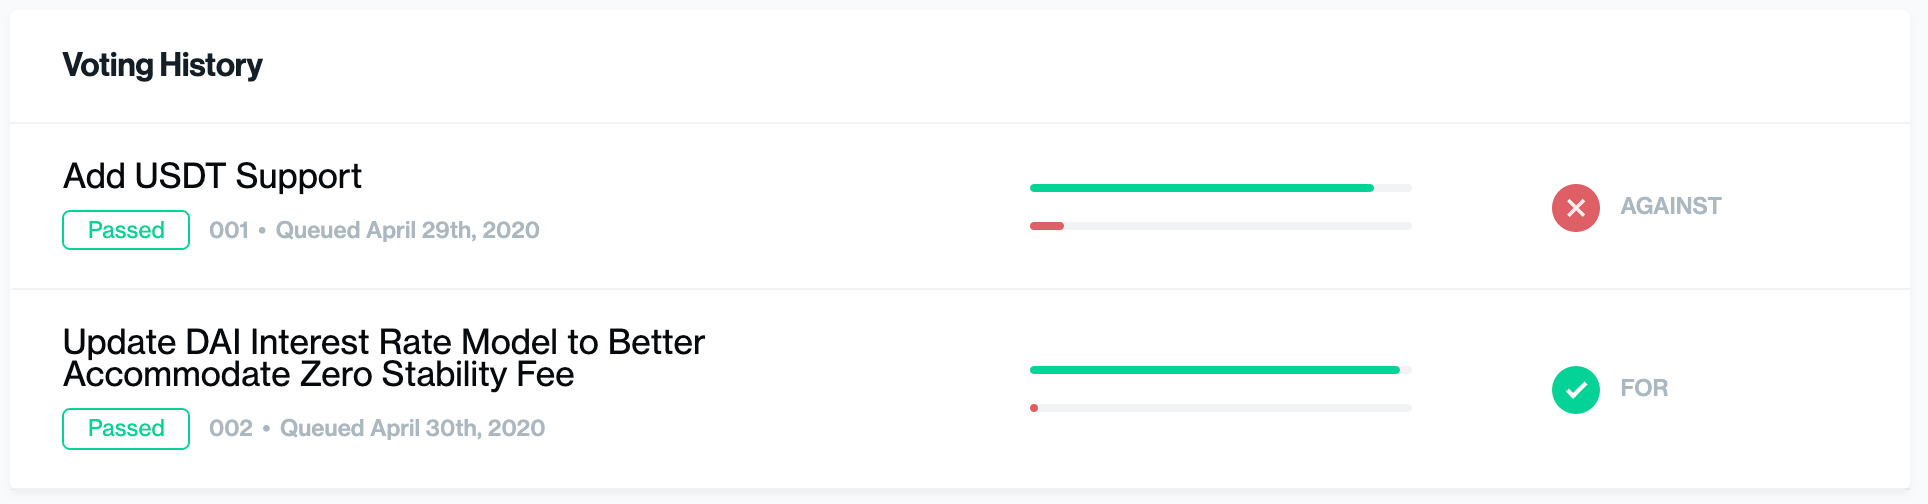Click red against-votes dot of DAI proposal

[x=1034, y=408]
